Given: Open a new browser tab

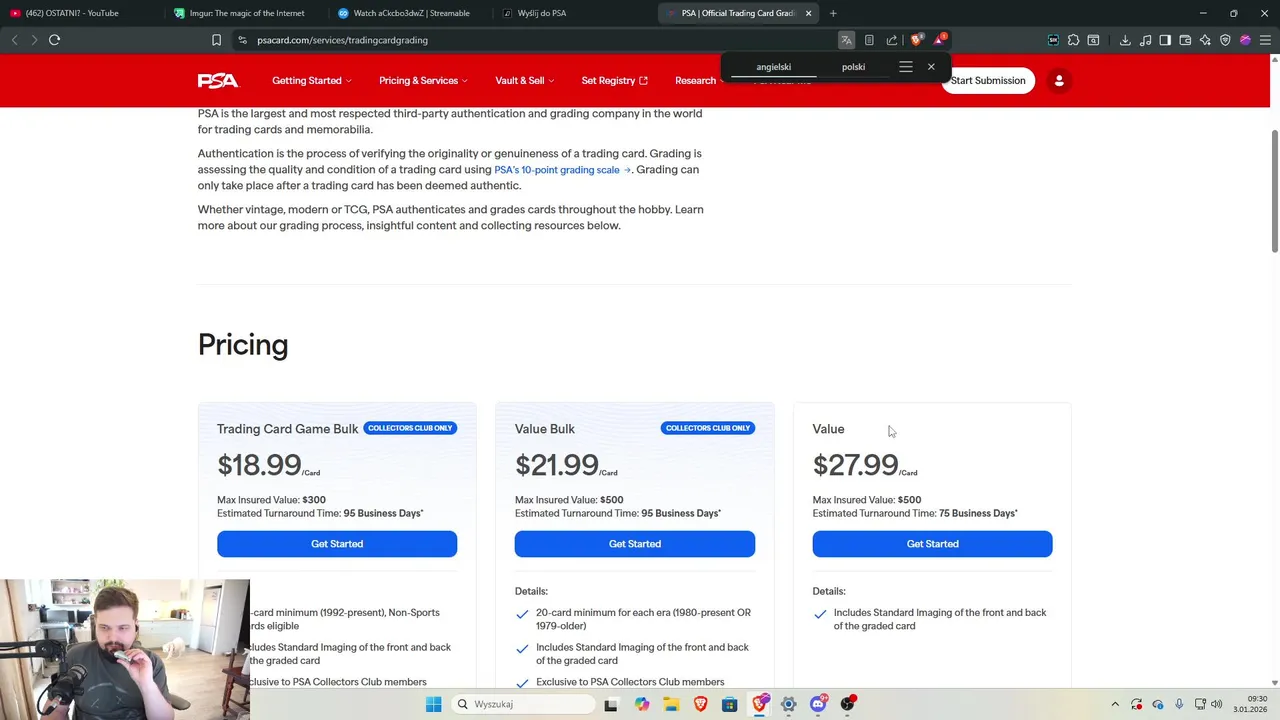Looking at the screenshot, I should point(833,13).
